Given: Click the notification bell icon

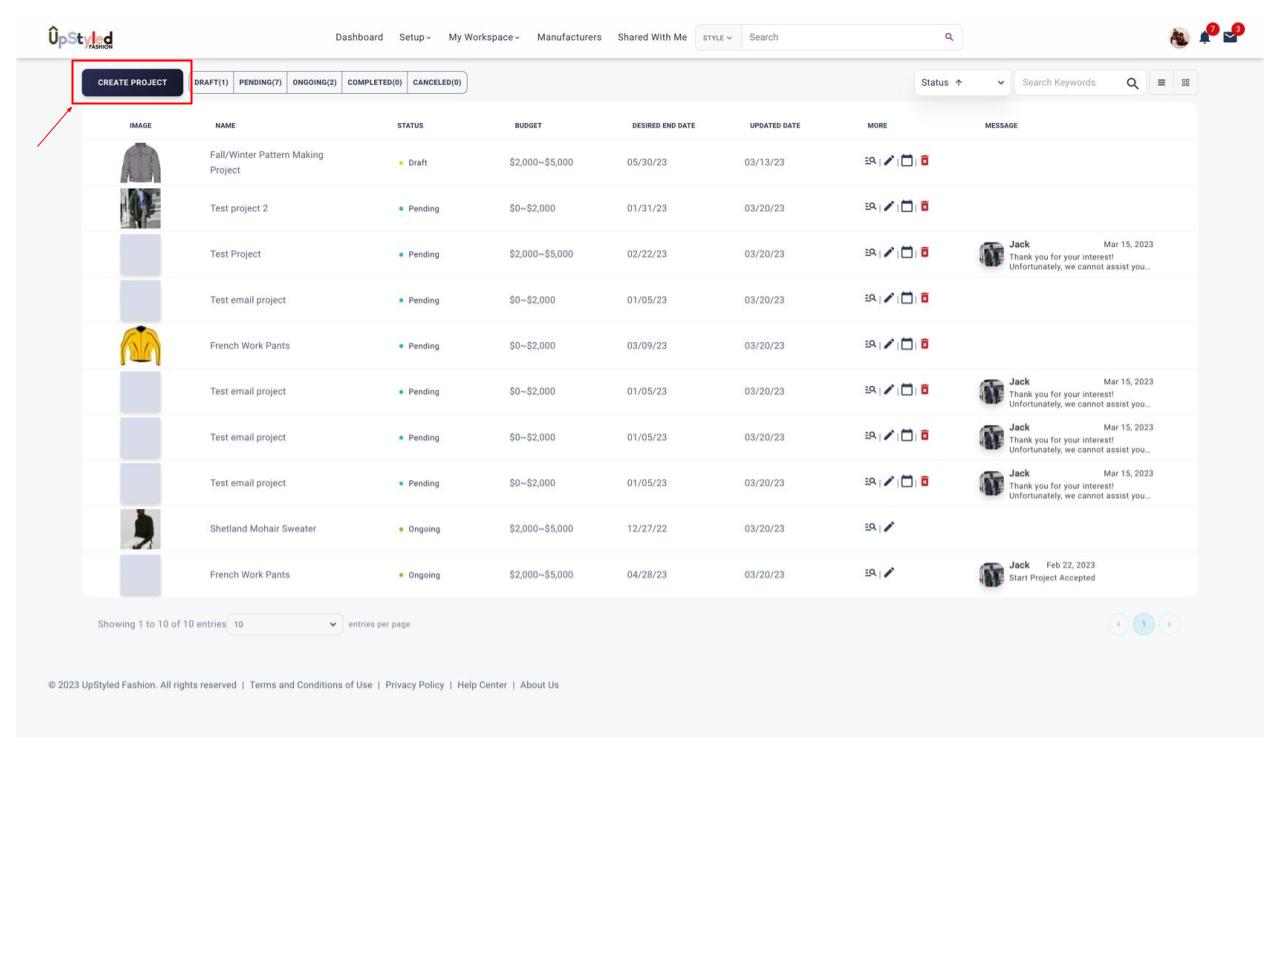Looking at the screenshot, I should coord(1206,38).
